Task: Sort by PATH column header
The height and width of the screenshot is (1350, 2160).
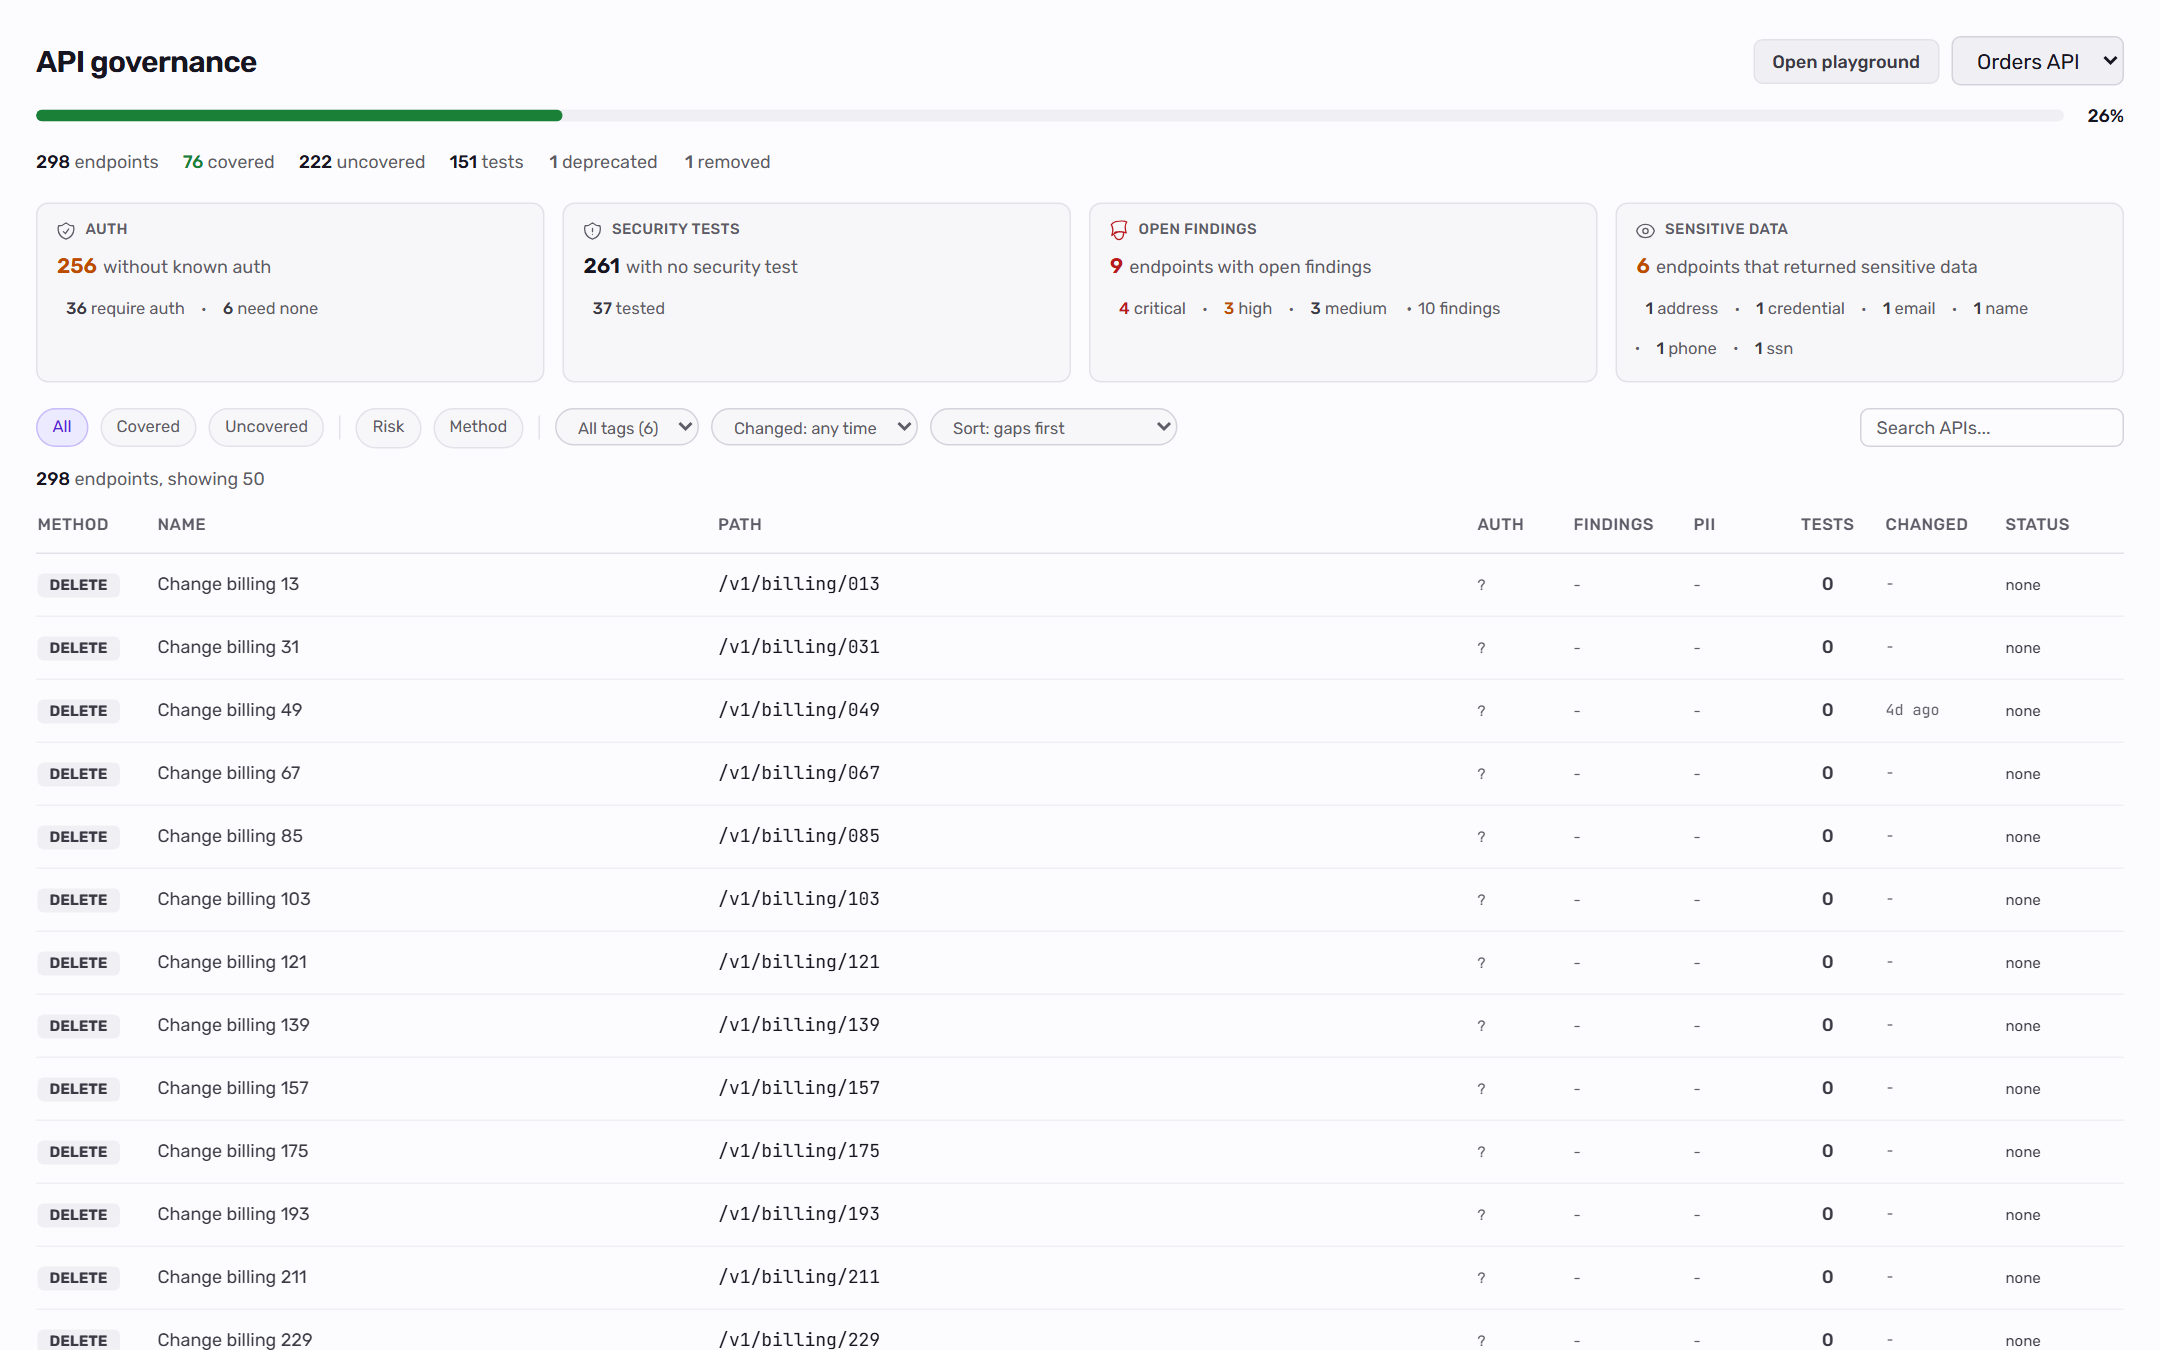Action: click(740, 524)
